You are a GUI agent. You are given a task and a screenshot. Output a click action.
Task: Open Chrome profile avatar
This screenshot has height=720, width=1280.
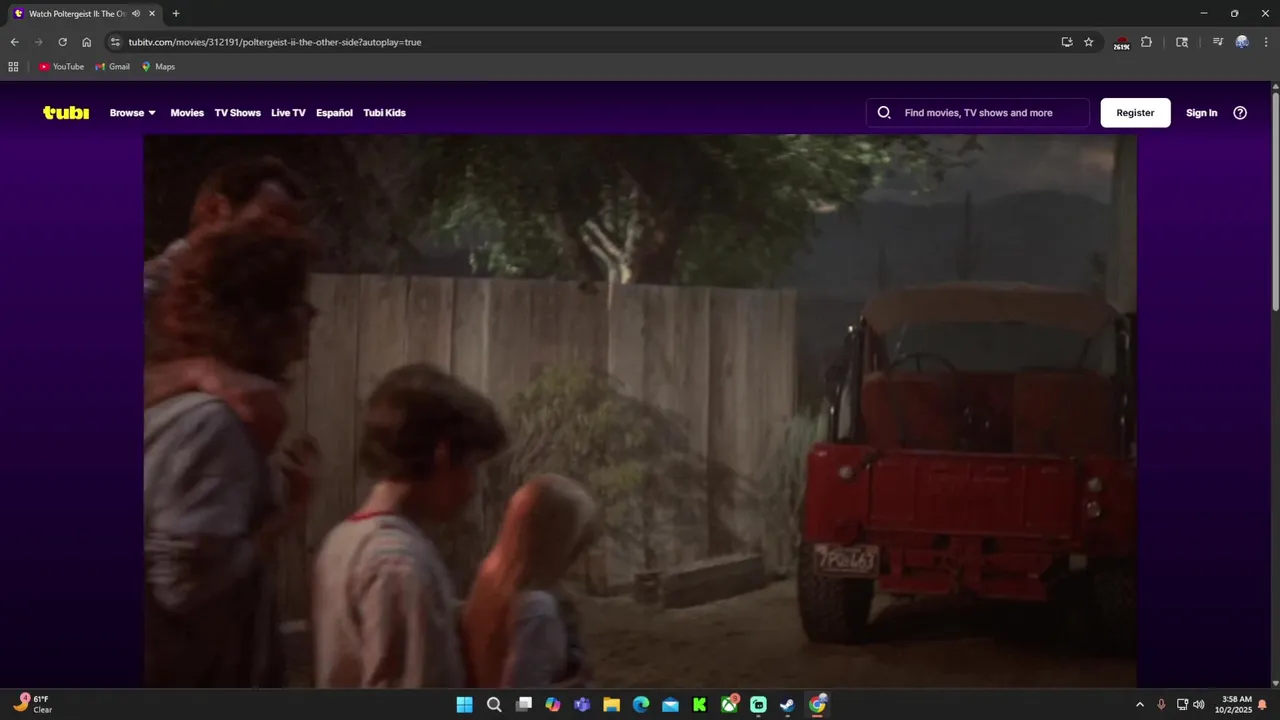pyautogui.click(x=1242, y=42)
